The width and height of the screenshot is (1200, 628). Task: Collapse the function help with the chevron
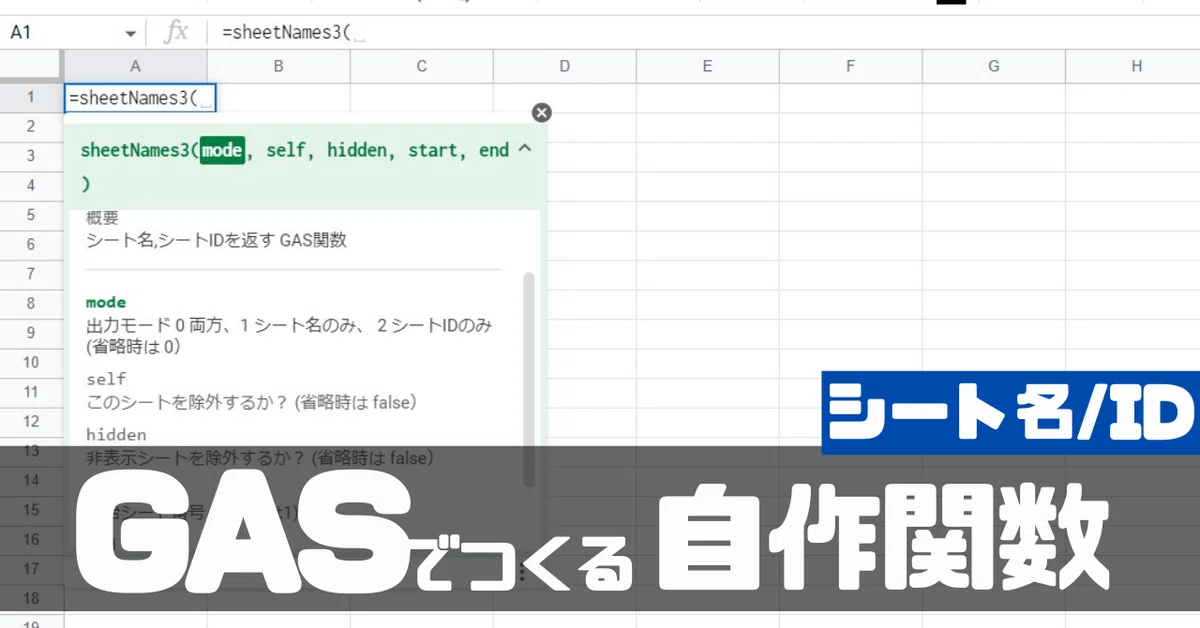526,150
